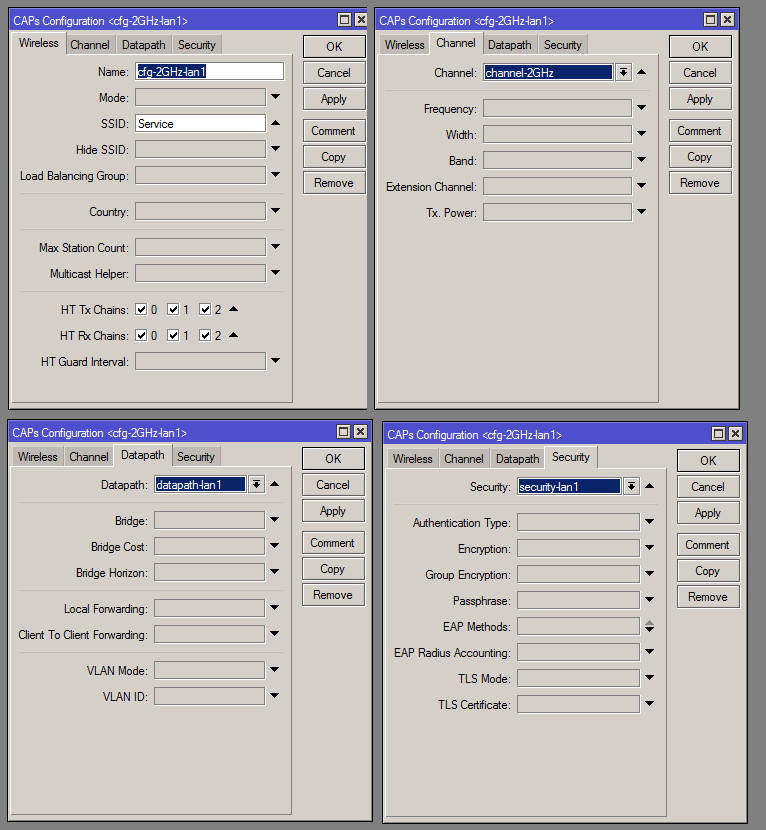Expand the TLS Mode field
Screen dimensions: 766x830
(x=650, y=678)
